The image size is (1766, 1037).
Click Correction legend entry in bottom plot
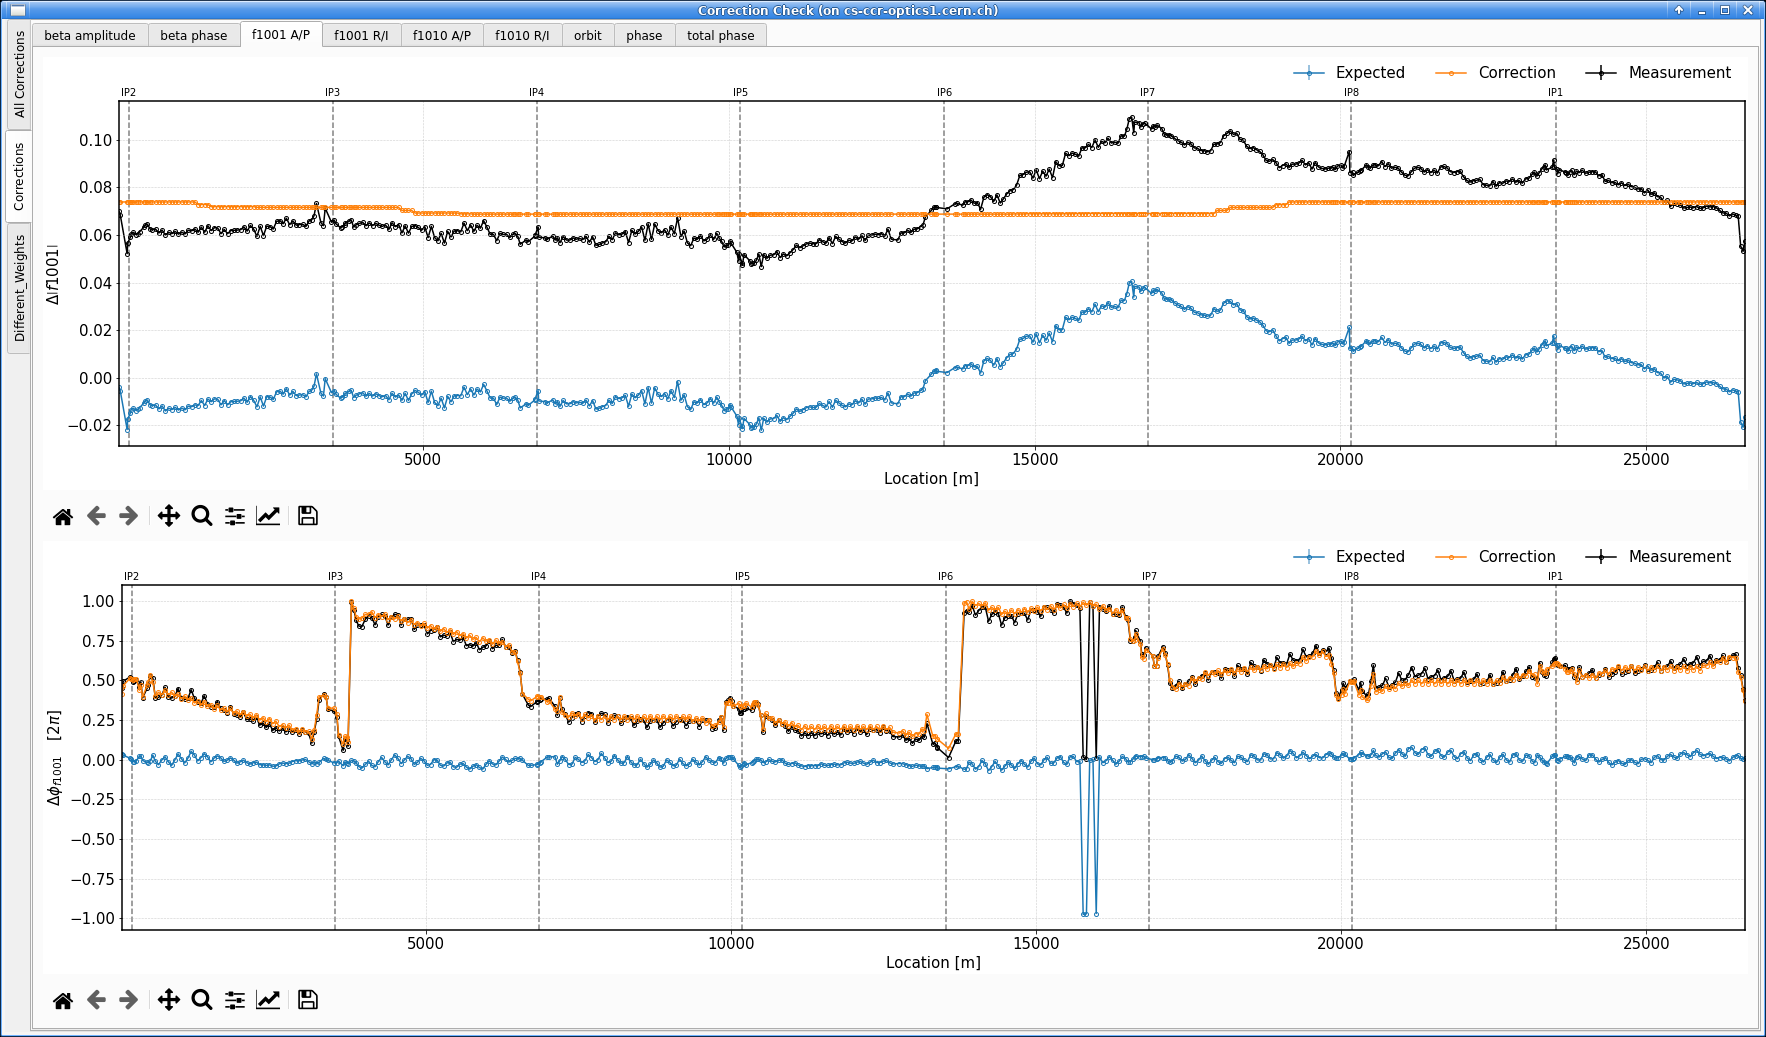(1495, 557)
